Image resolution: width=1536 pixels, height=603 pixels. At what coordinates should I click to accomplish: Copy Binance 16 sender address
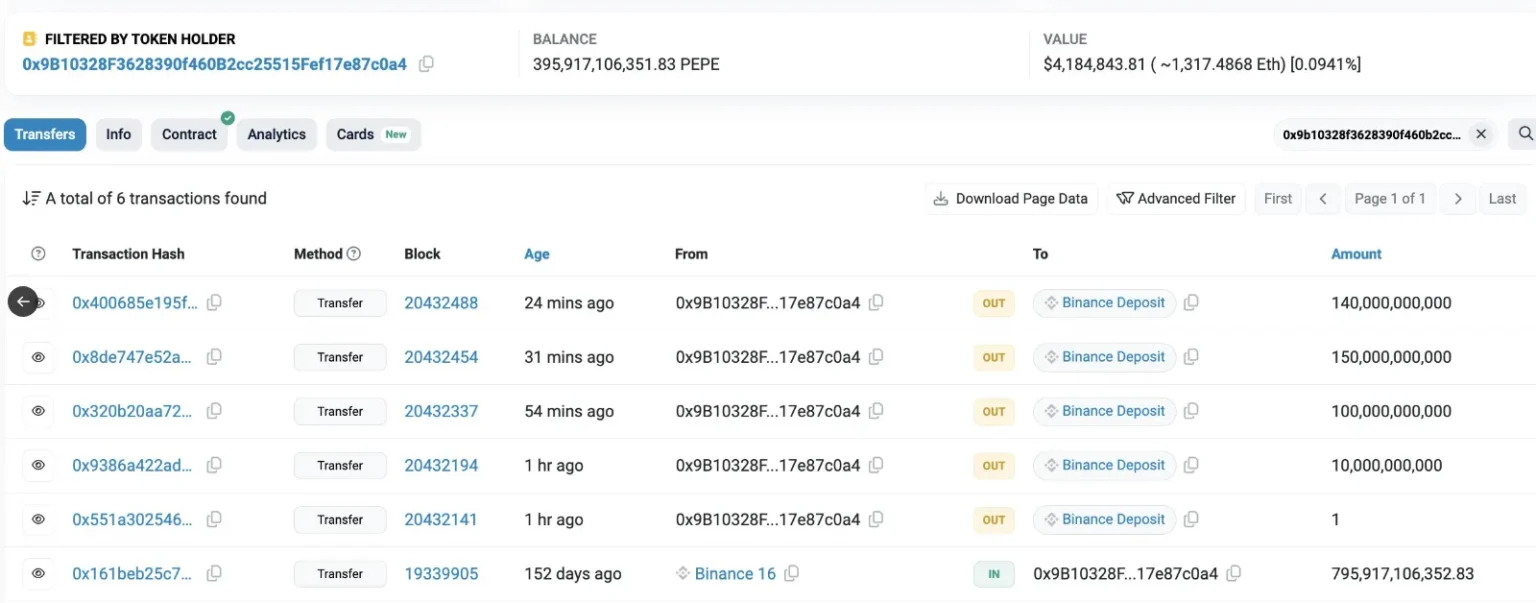[792, 574]
